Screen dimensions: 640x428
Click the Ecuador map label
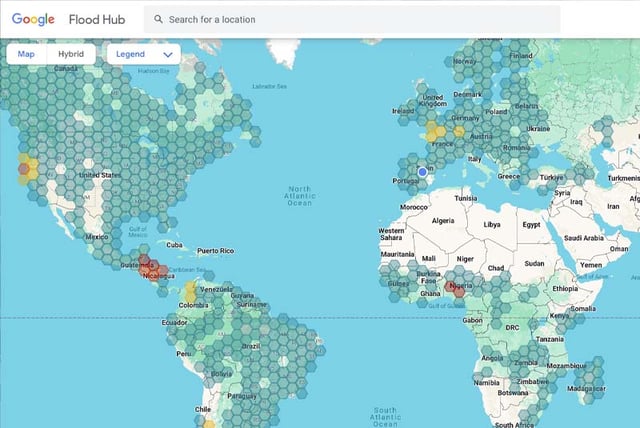coord(174,322)
